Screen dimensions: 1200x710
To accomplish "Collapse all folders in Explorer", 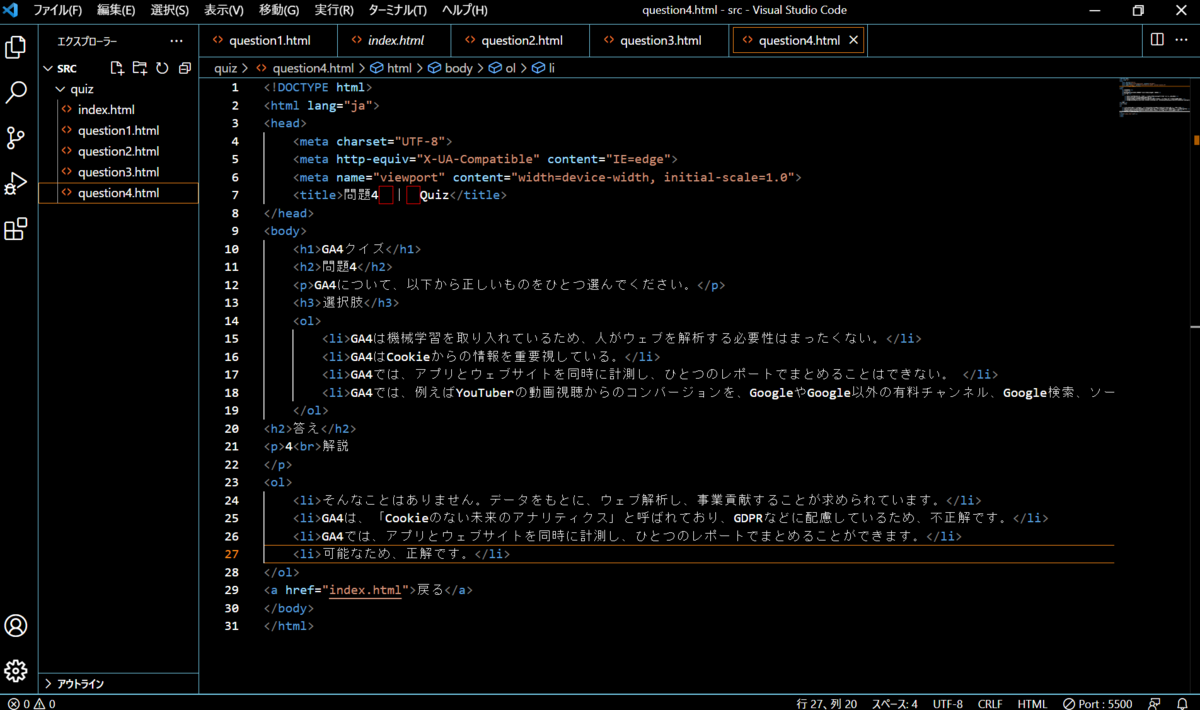I will pyautogui.click(x=184, y=68).
